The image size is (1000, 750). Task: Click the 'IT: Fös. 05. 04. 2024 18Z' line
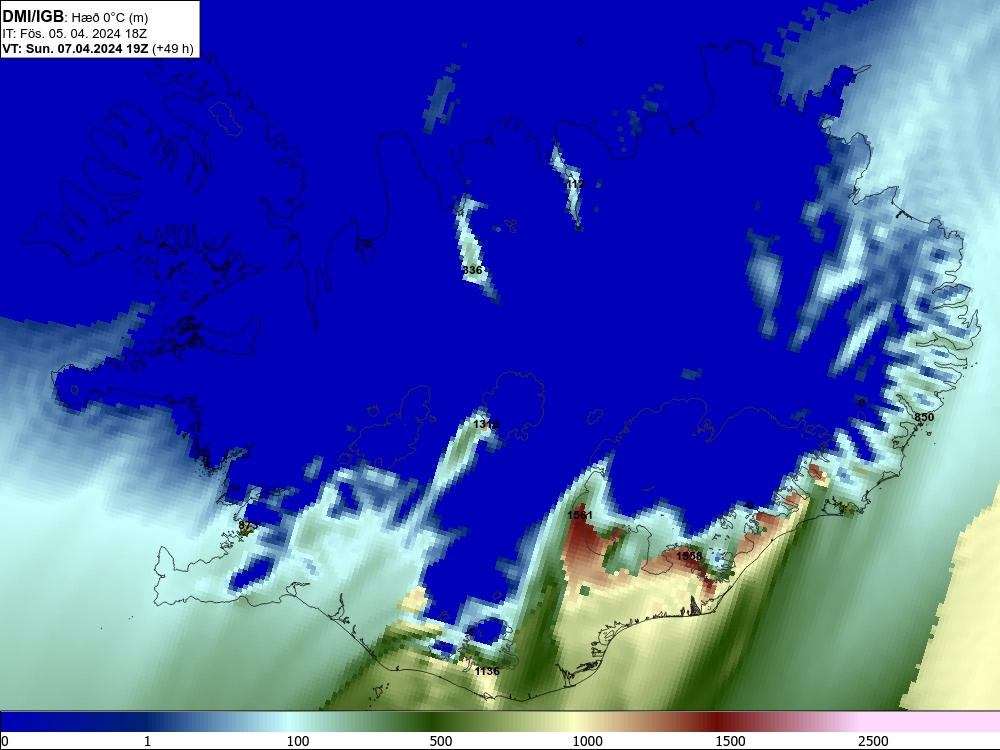click(75, 34)
